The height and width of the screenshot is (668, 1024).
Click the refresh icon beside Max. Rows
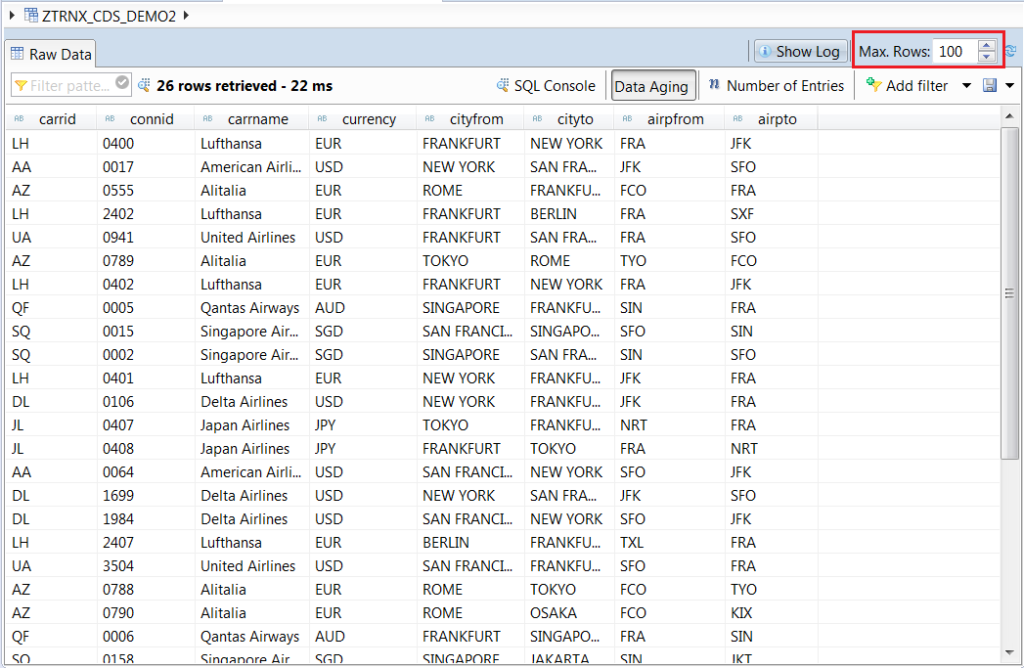click(1011, 51)
